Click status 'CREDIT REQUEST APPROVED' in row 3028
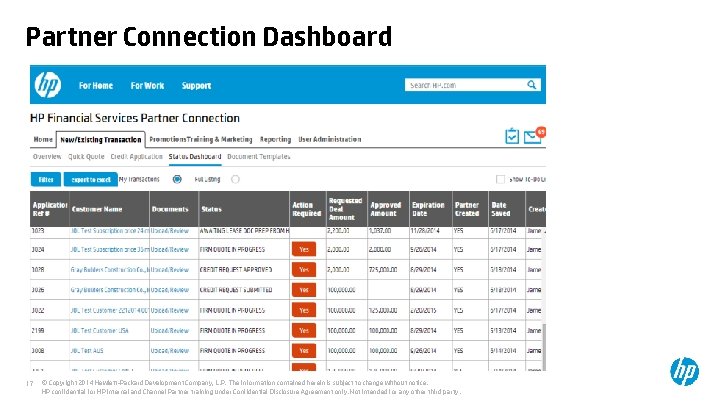720x405 pixels. 236,270
